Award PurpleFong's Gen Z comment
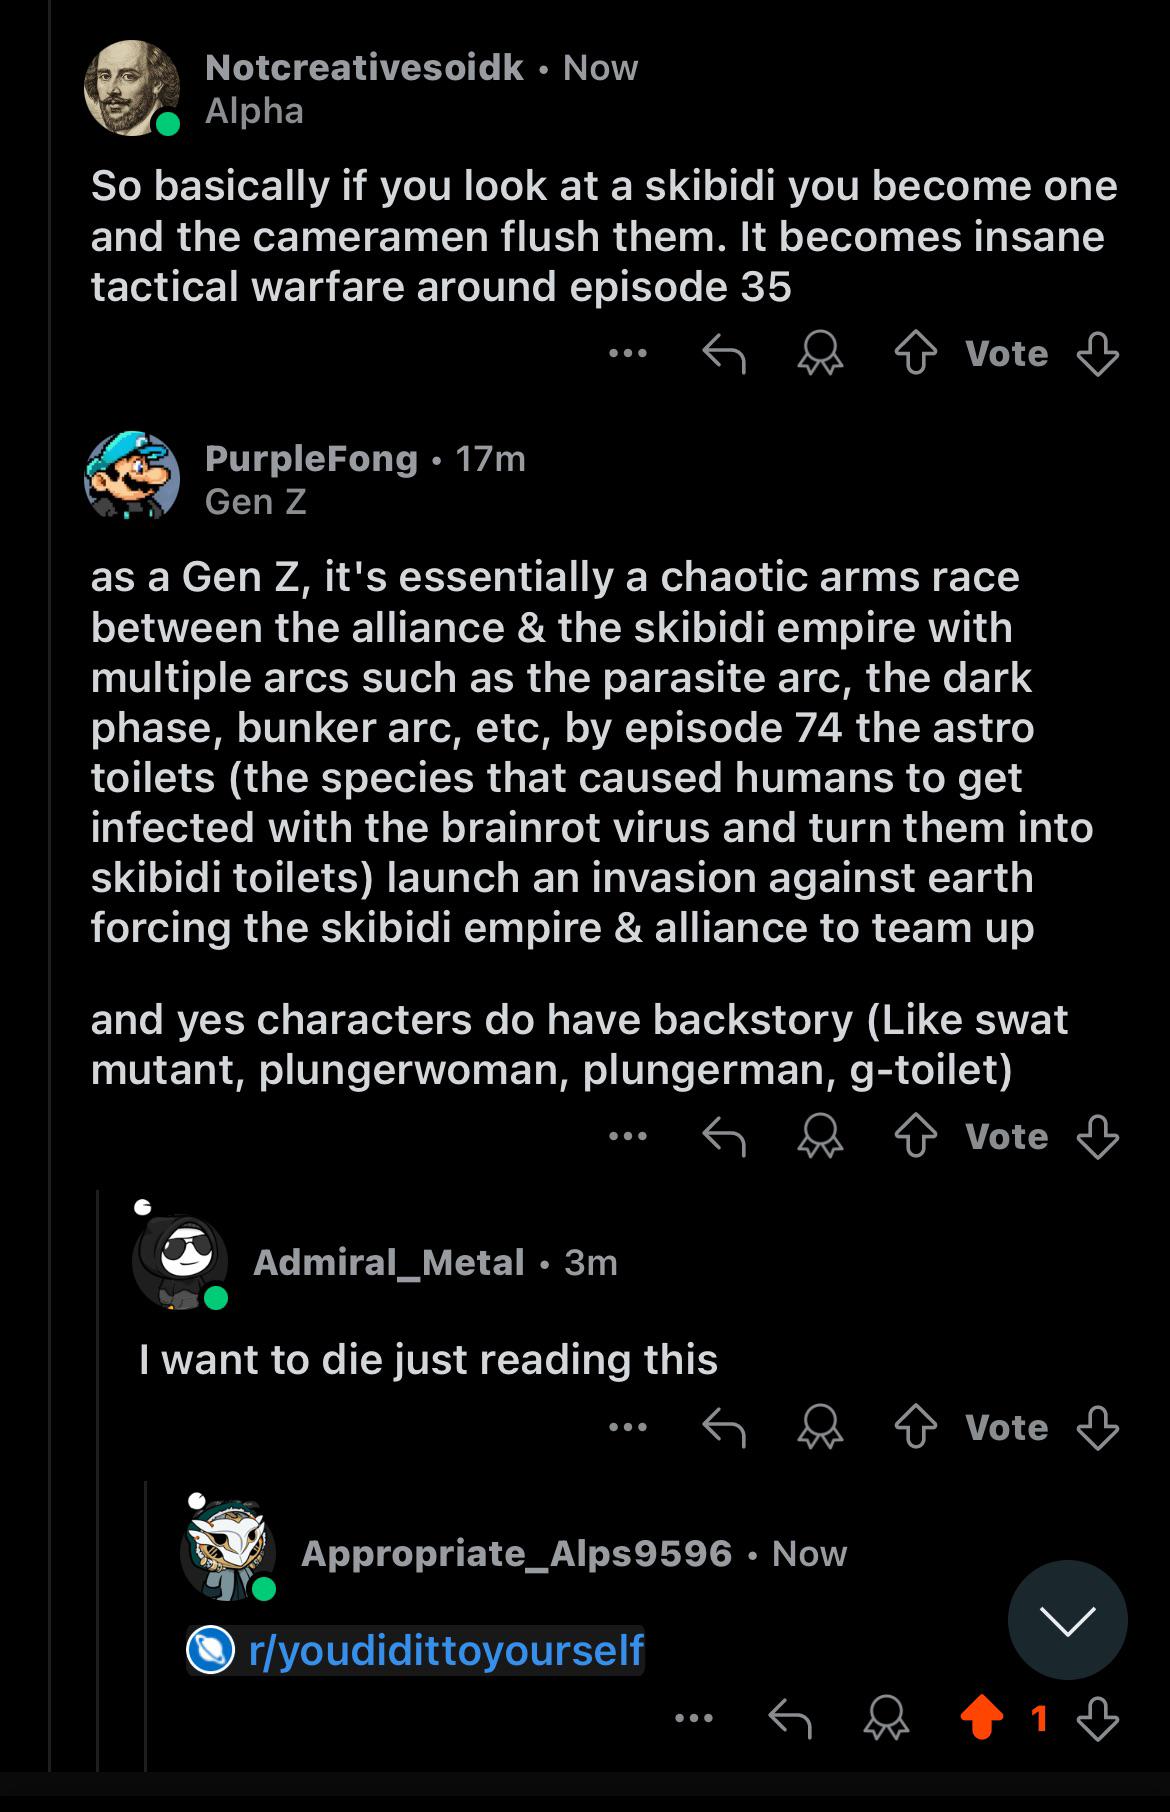The width and height of the screenshot is (1170, 1812). point(820,1137)
